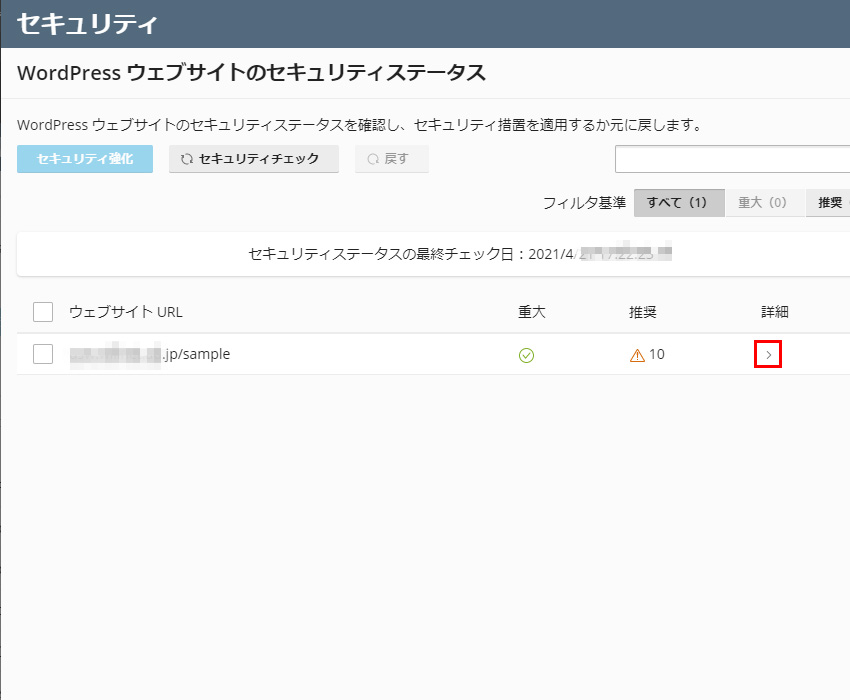Image resolution: width=850 pixels, height=700 pixels.
Task: Click the green checkmark status icon
Action: [526, 355]
